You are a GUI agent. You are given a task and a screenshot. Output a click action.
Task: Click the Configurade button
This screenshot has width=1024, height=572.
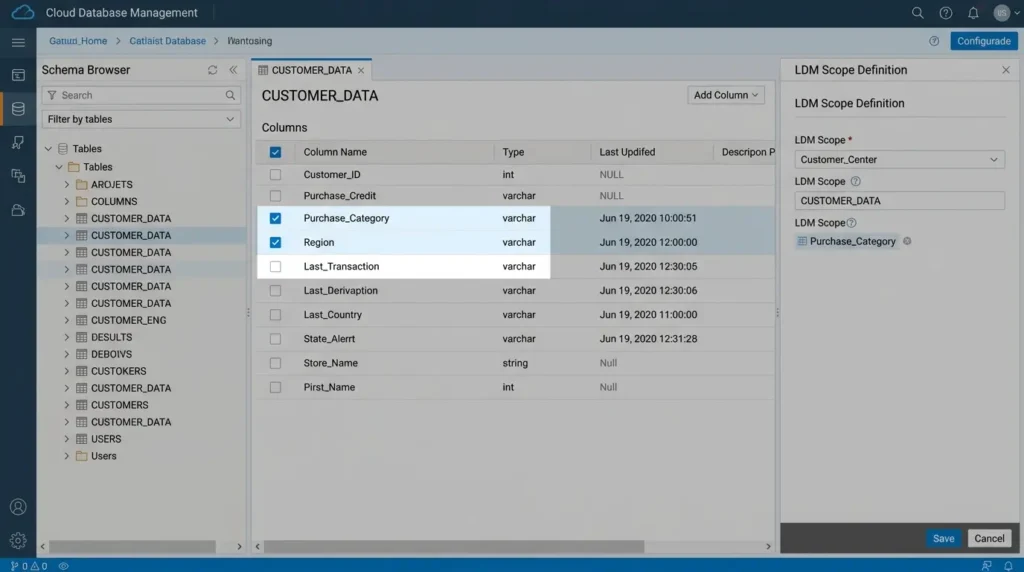[984, 41]
